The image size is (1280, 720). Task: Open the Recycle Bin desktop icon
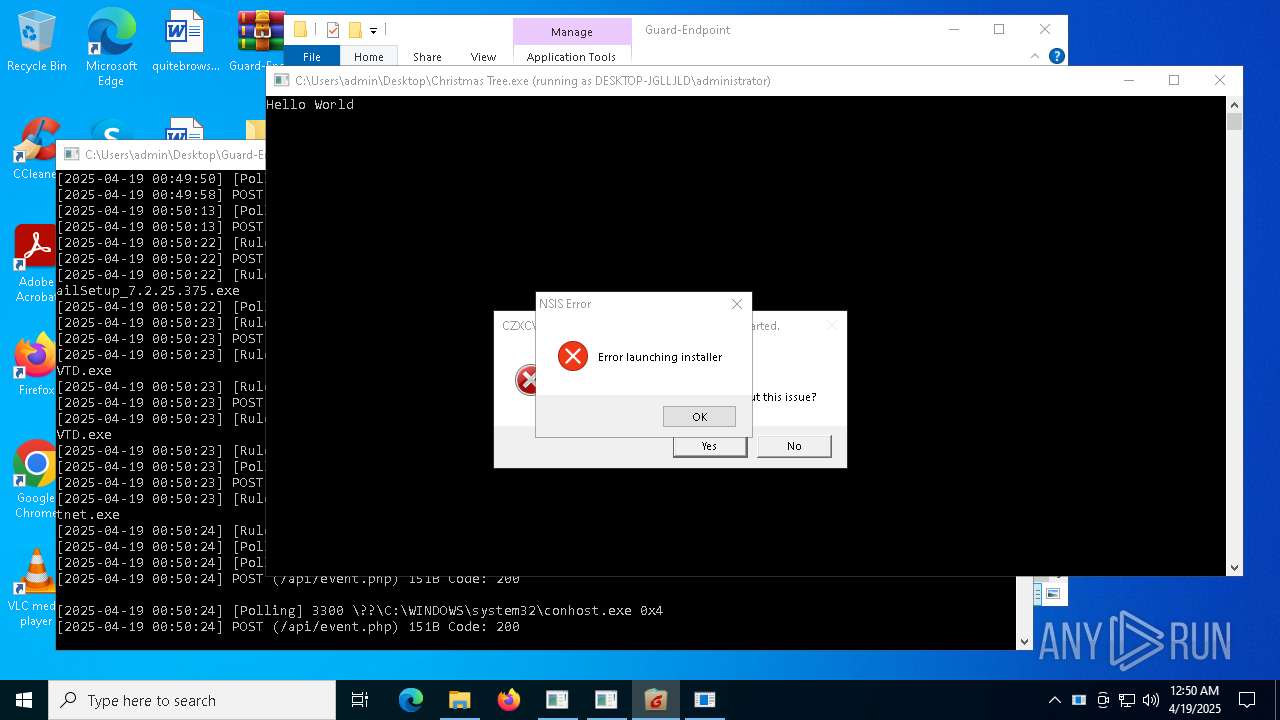pos(37,40)
